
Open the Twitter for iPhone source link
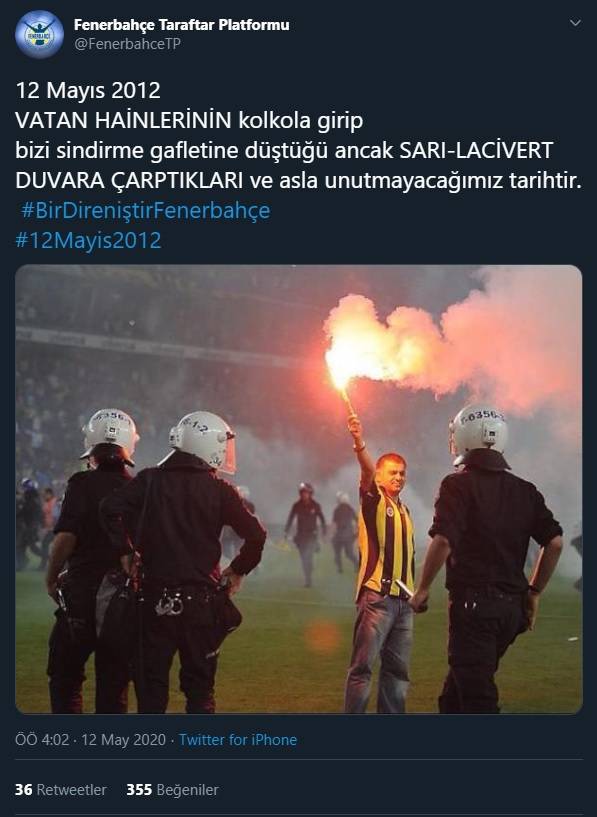(x=238, y=740)
